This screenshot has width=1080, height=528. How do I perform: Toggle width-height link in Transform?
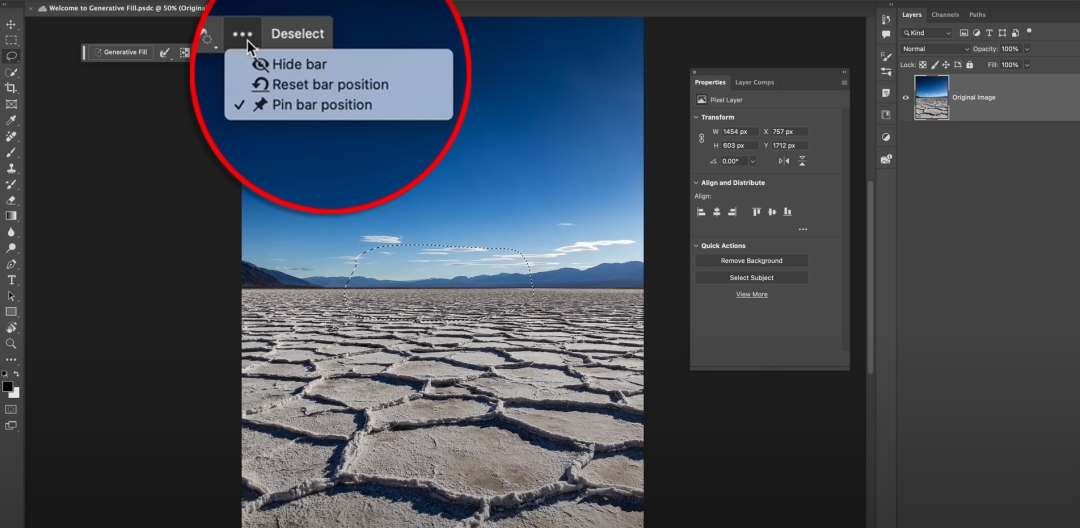point(701,138)
